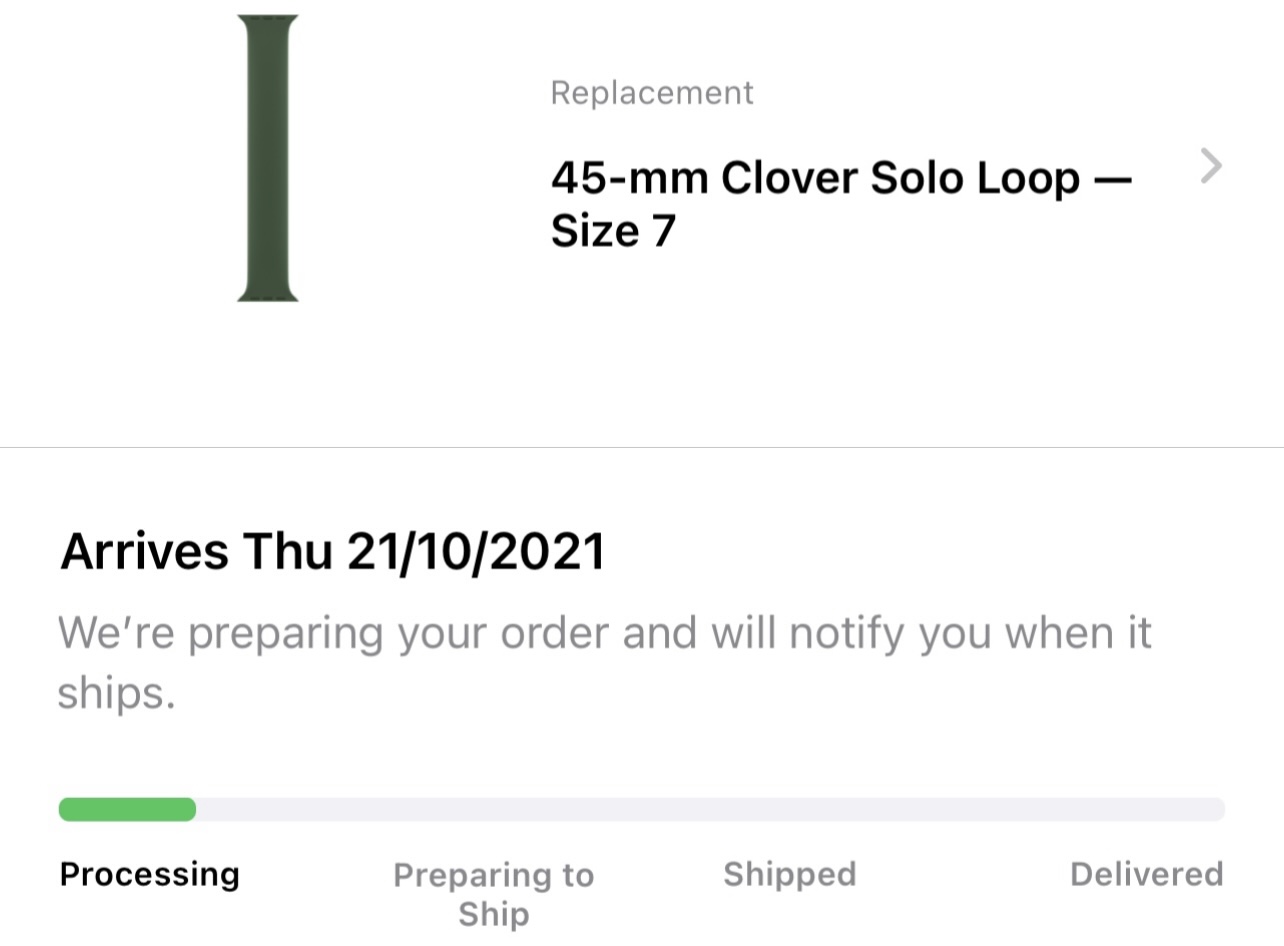Click the "21/10/2021" delivery date
This screenshot has height=946, width=1284.
coord(476,552)
